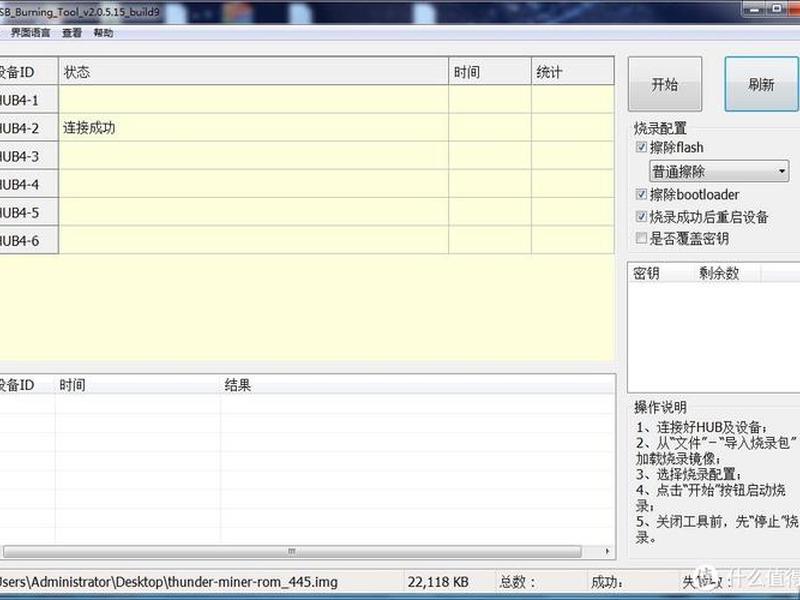Toggle the 擦除bootloader checkbox
Image resolution: width=800 pixels, height=600 pixels.
[x=641, y=194]
